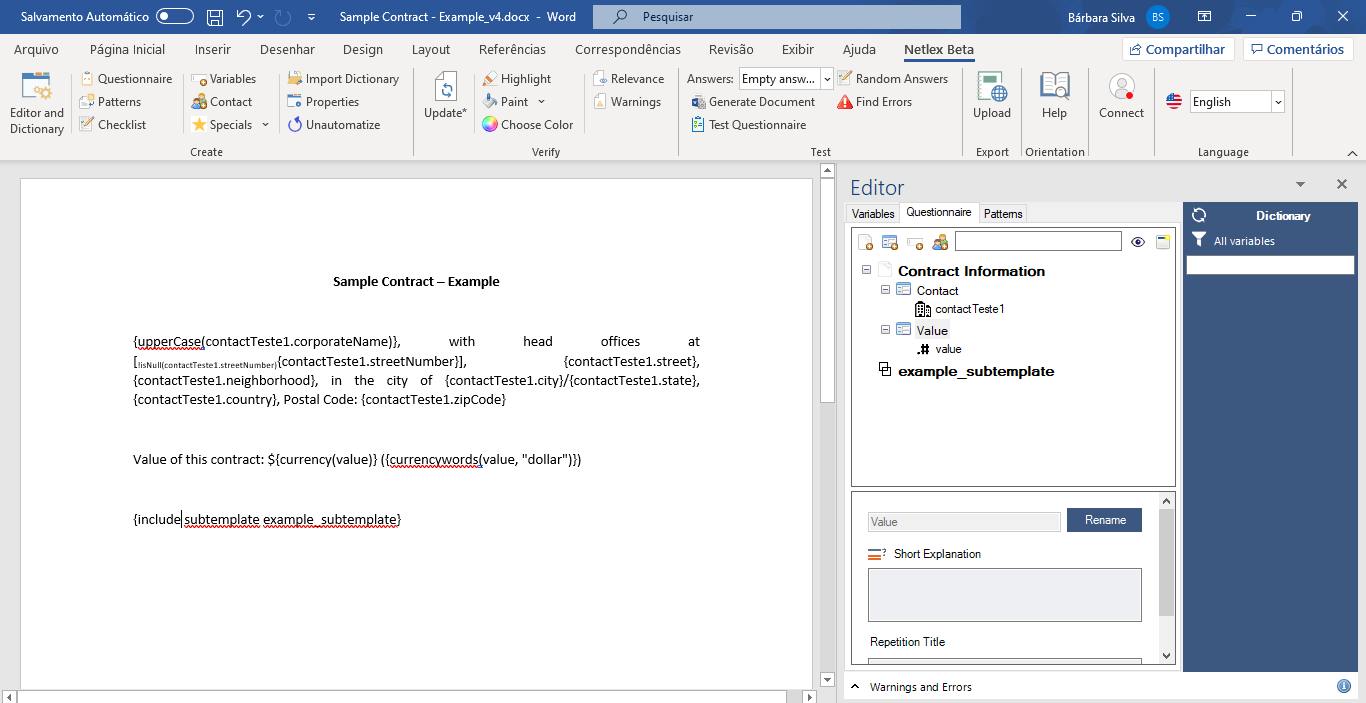
Task: Click the Rename button
Action: (x=1104, y=520)
